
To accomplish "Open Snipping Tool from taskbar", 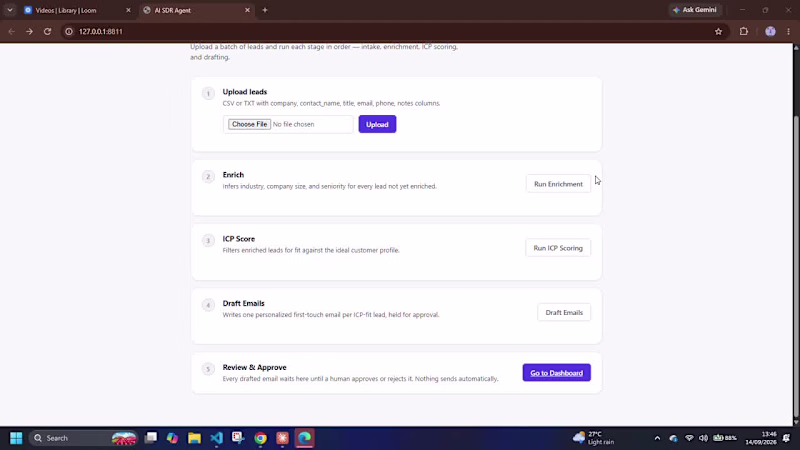I will coord(238,438).
